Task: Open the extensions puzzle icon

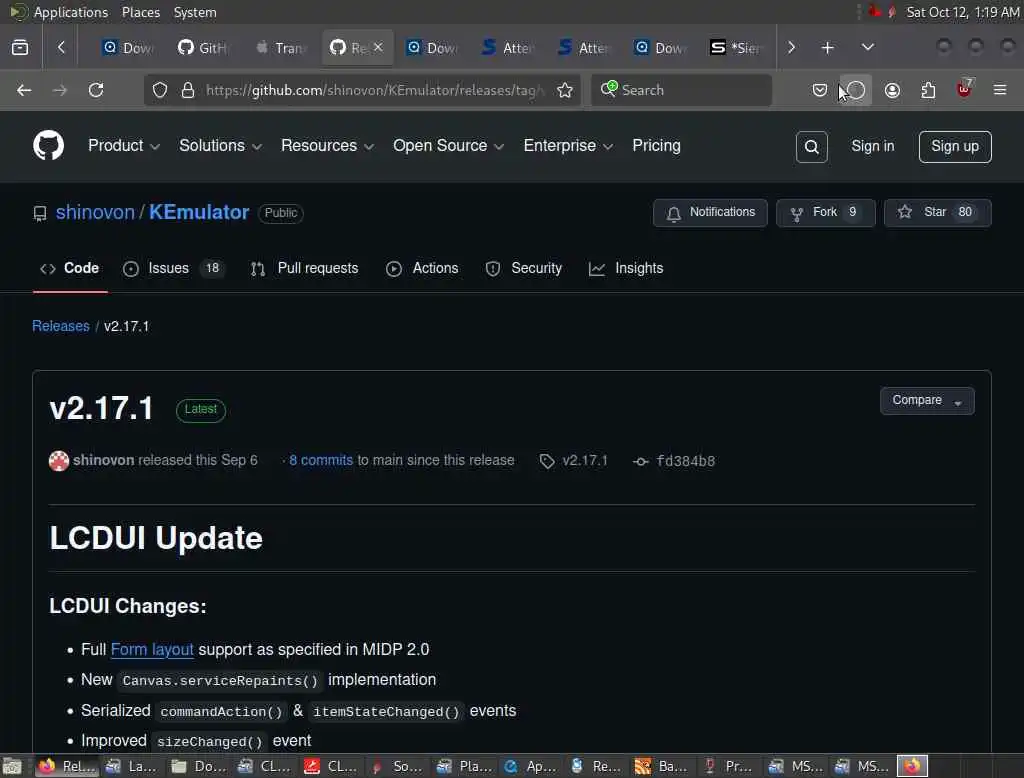Action: point(928,90)
